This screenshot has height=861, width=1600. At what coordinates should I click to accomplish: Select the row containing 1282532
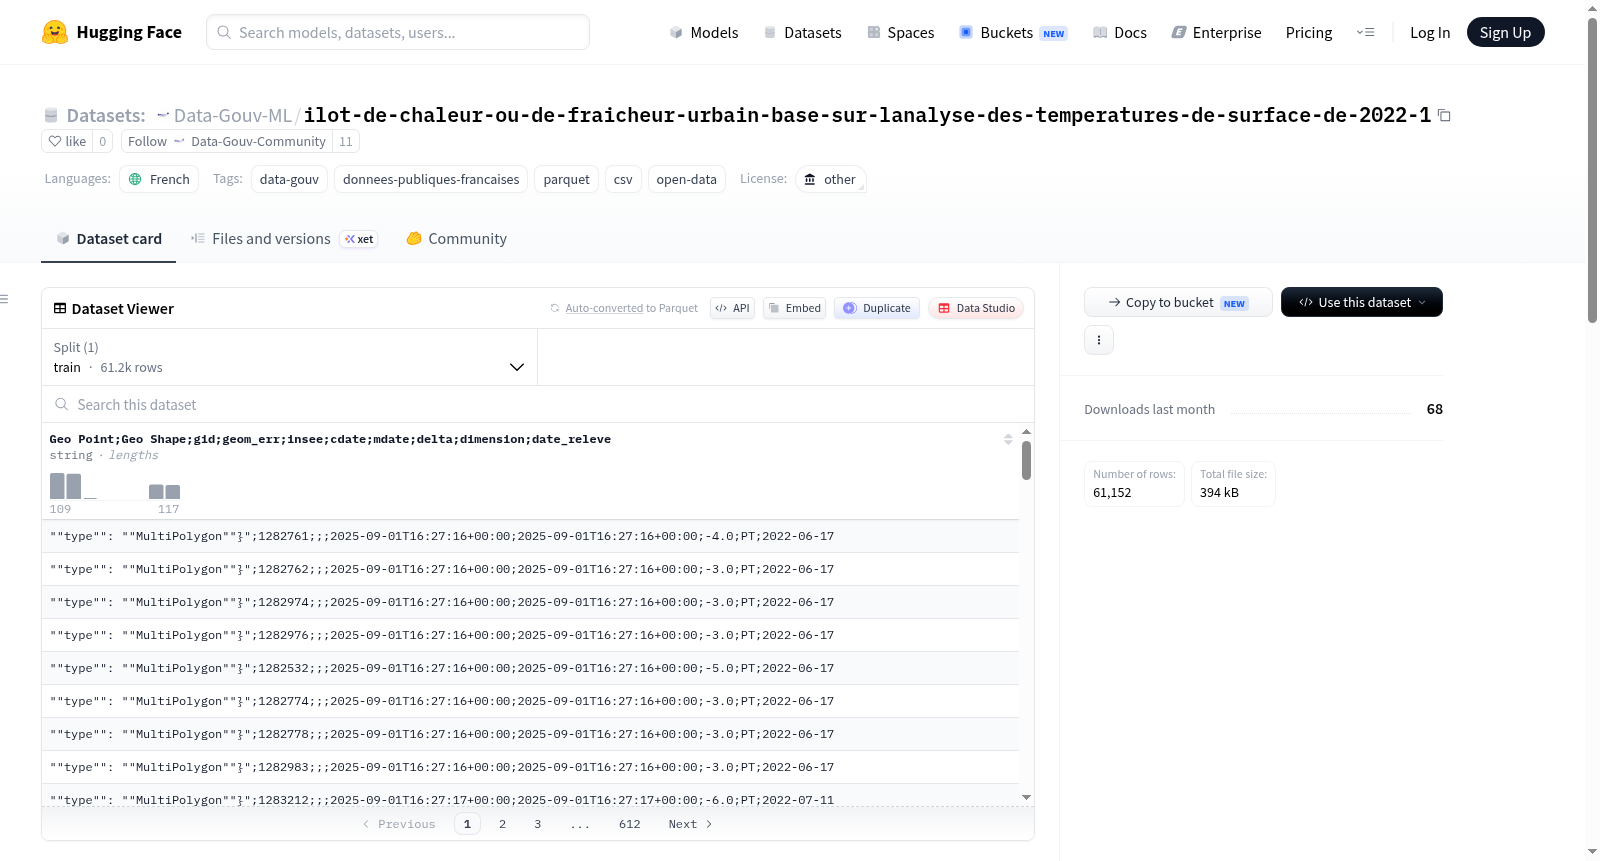pos(530,668)
